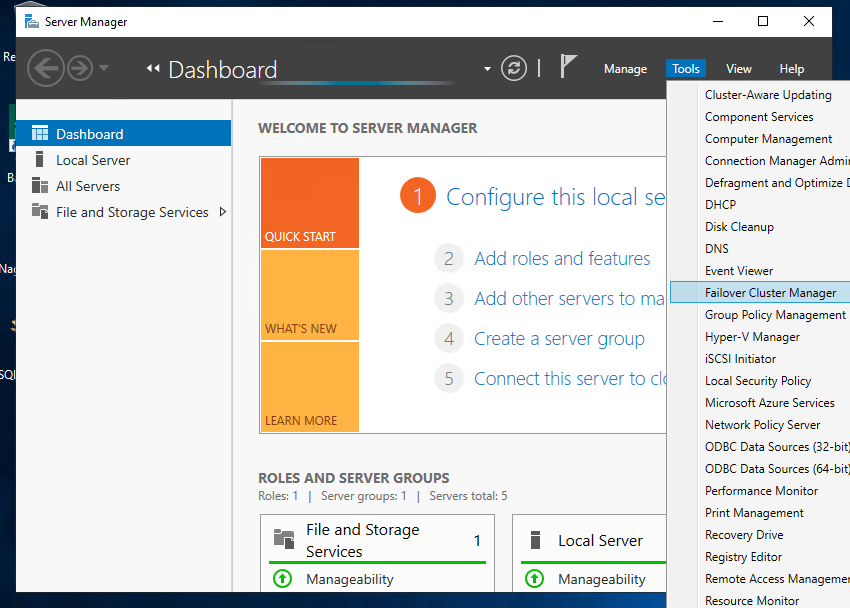Click Manageability under File and Storage Services
Screen dimensions: 850x608
[x=350, y=579]
